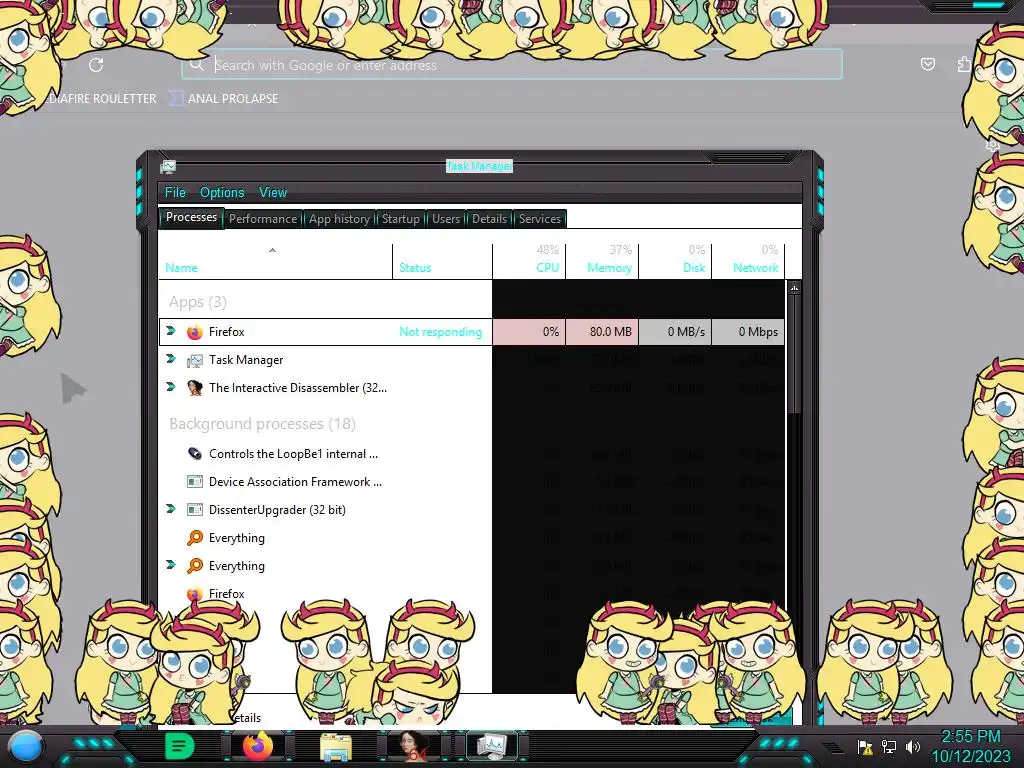Viewport: 1024px width, 768px height.
Task: Sort processes by Name column
Action: (x=181, y=268)
